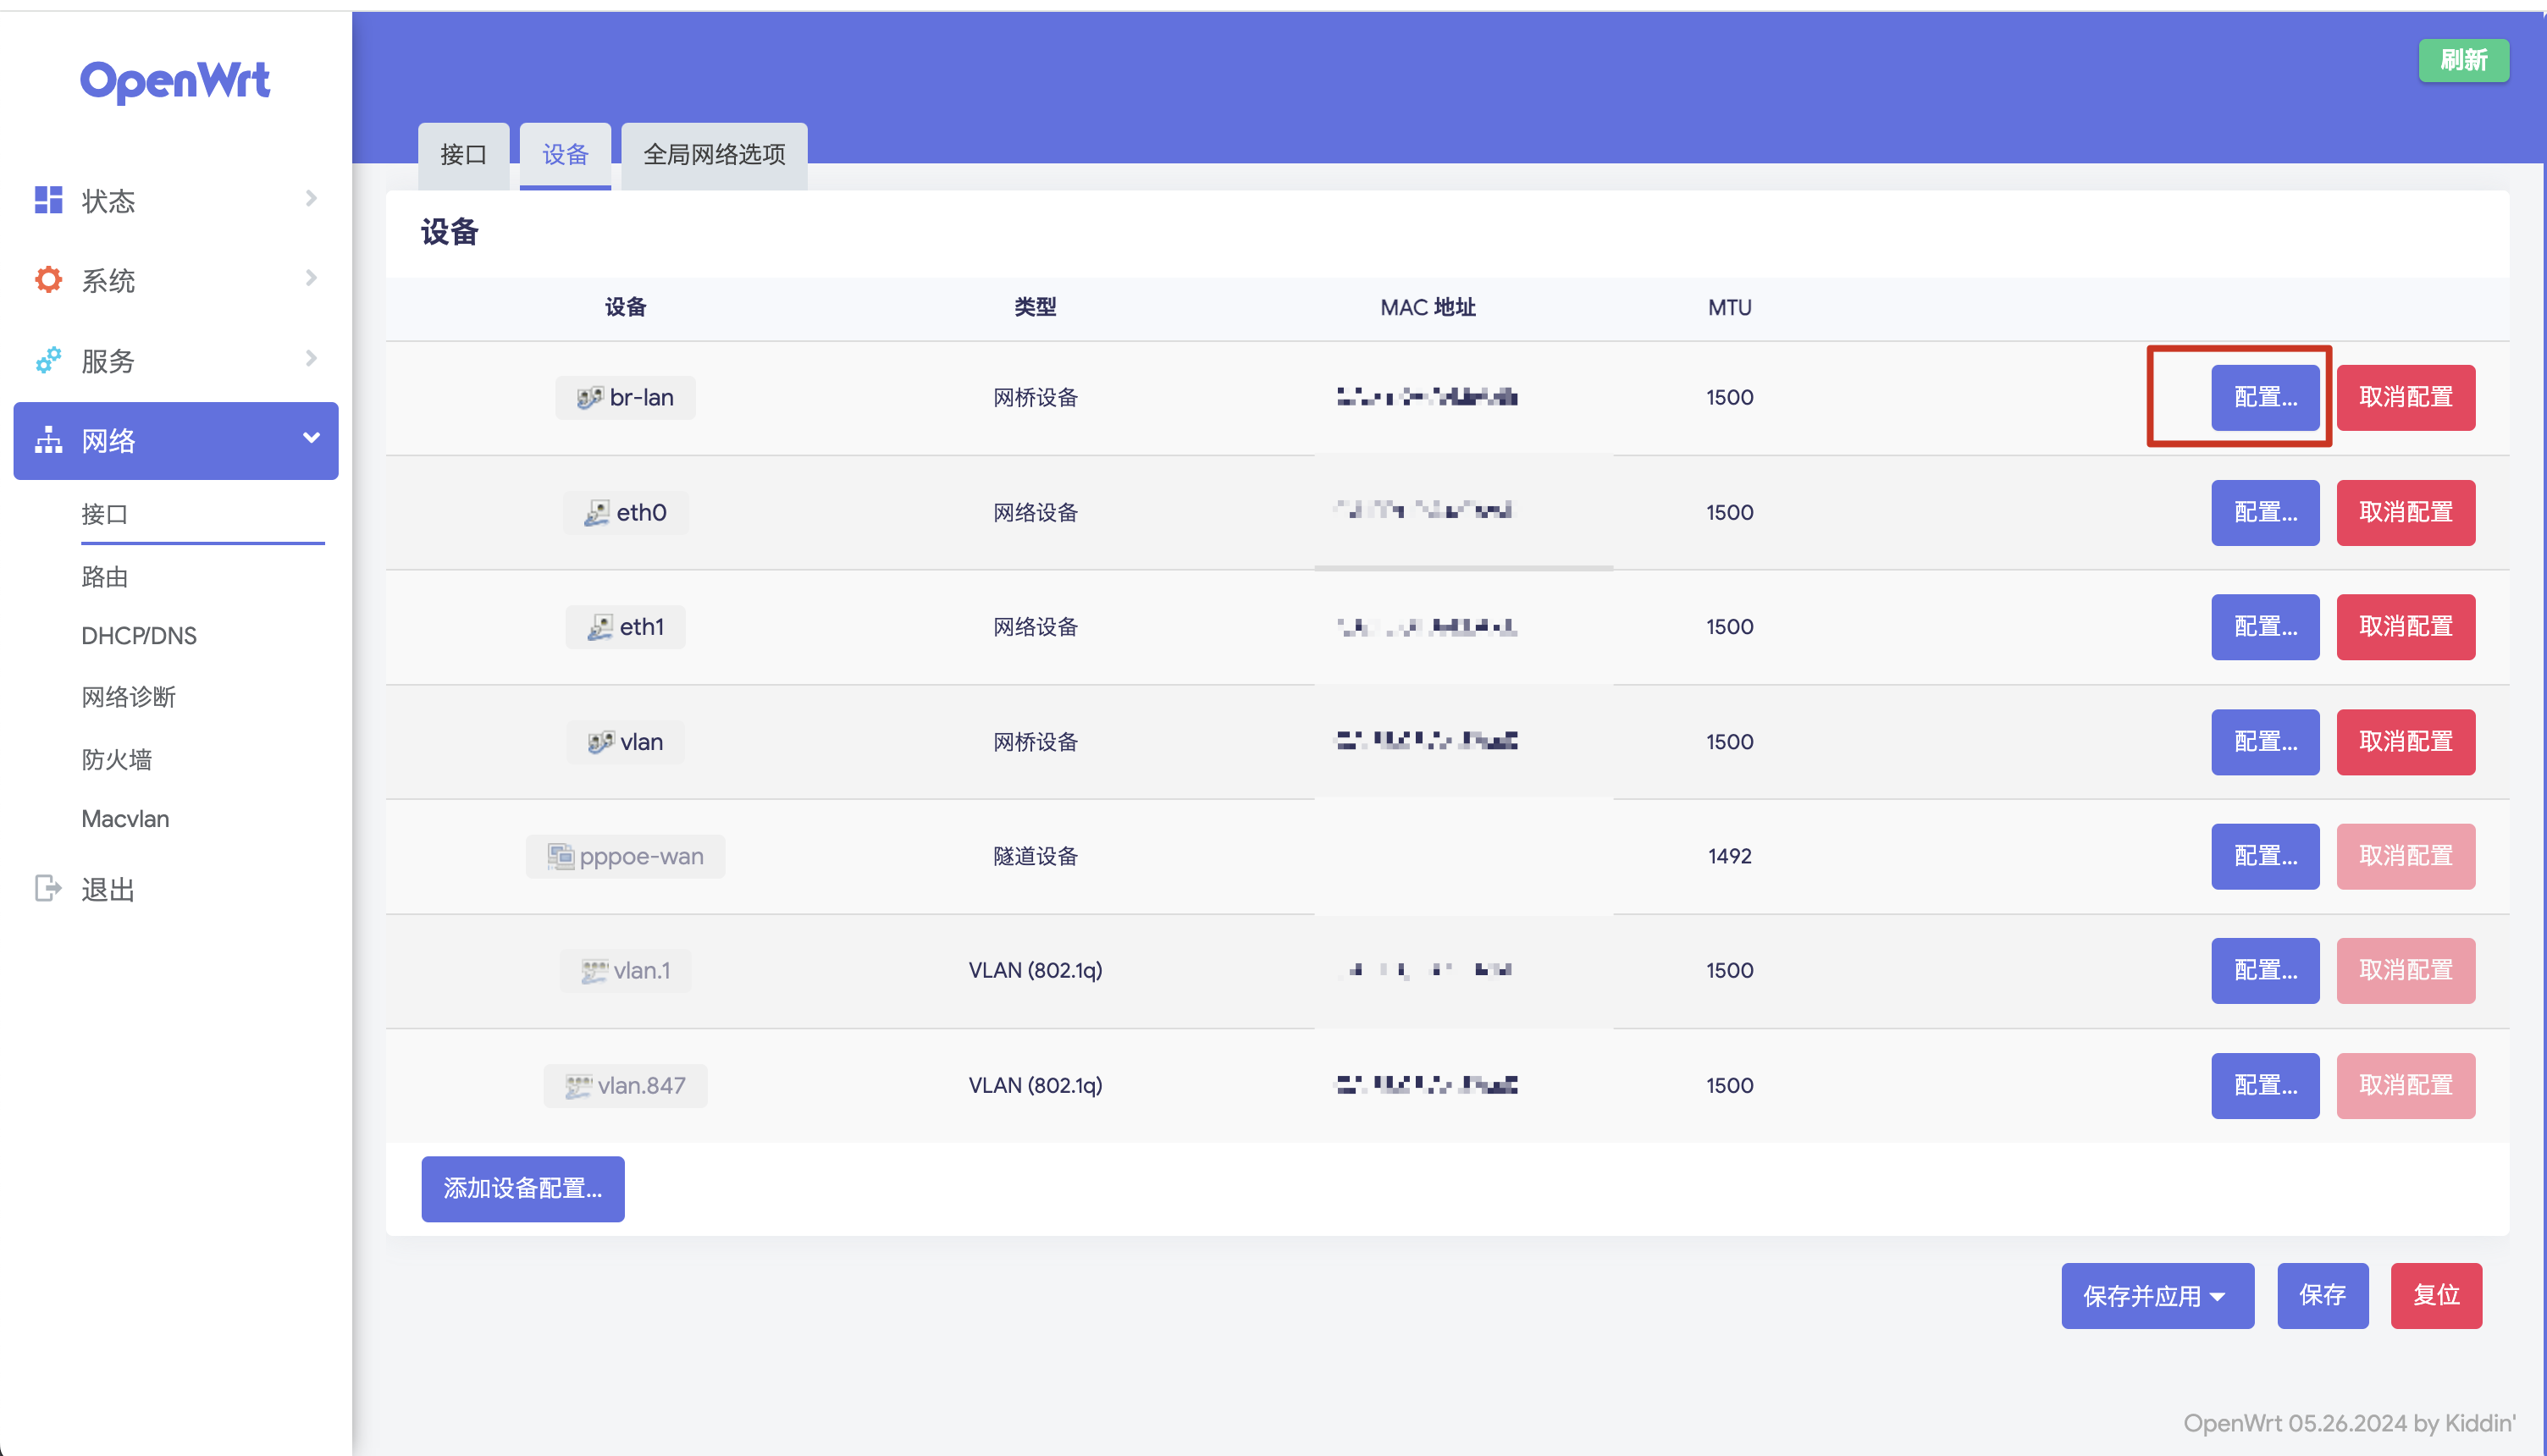Open 路由 in the sidebar

pos(104,577)
